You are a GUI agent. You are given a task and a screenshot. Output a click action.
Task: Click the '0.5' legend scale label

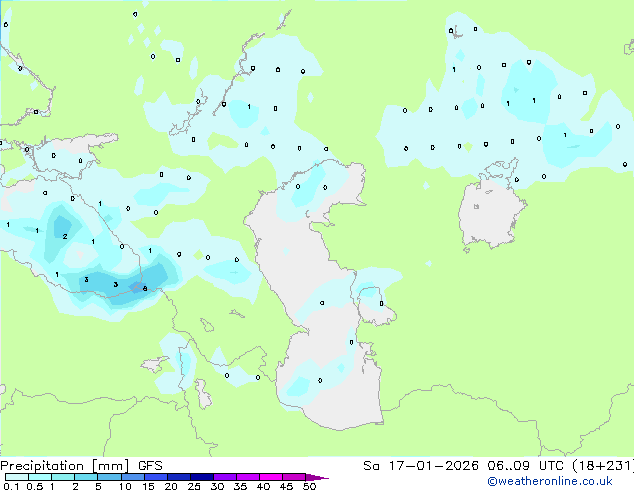(x=34, y=486)
